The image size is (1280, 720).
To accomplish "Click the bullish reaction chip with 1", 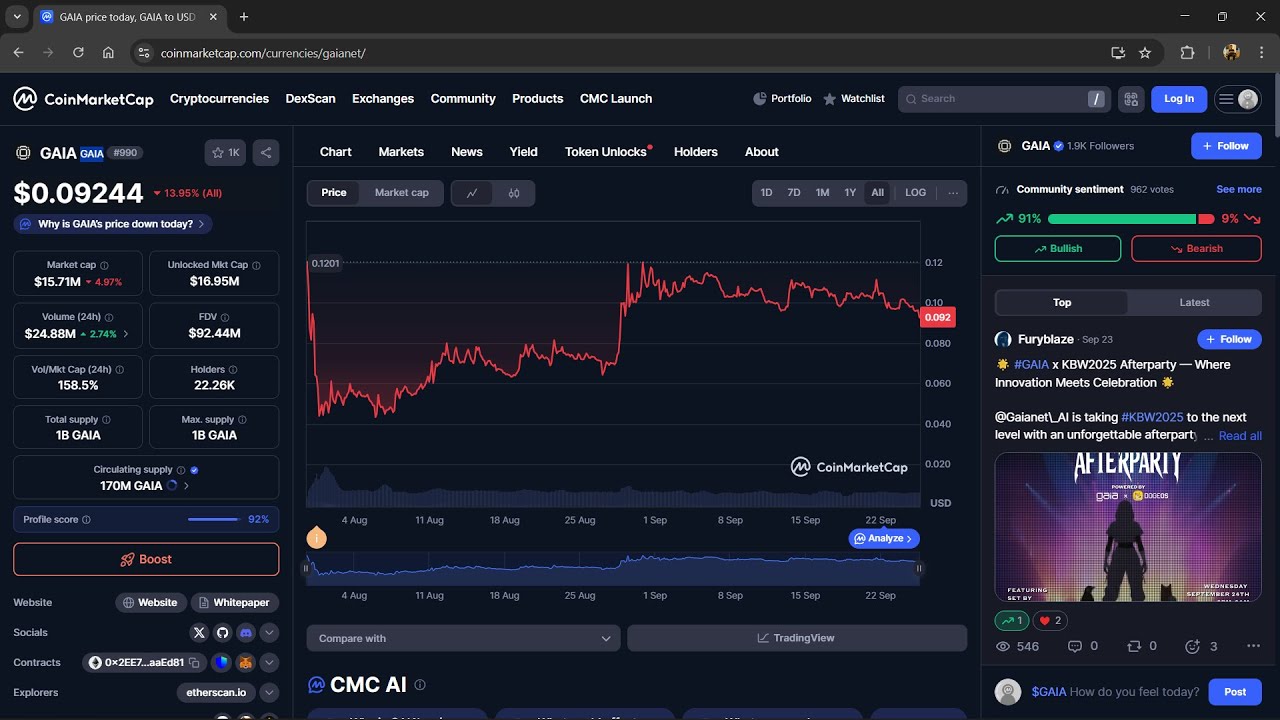I will click(1012, 621).
